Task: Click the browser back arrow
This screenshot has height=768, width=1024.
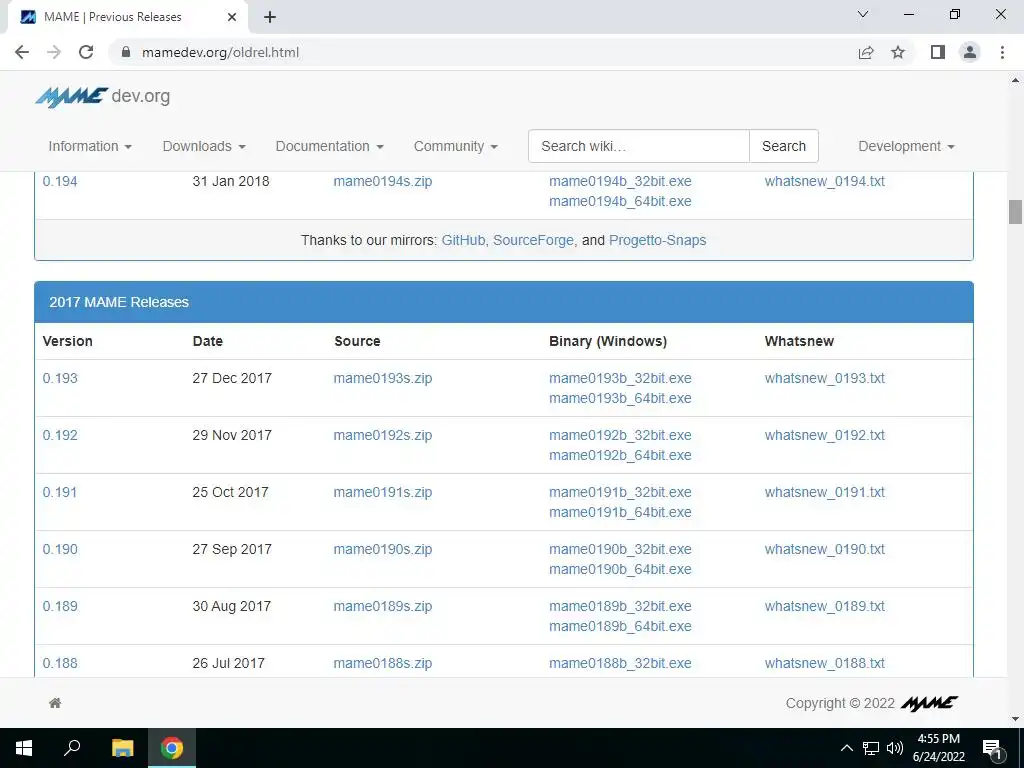Action: 22,52
